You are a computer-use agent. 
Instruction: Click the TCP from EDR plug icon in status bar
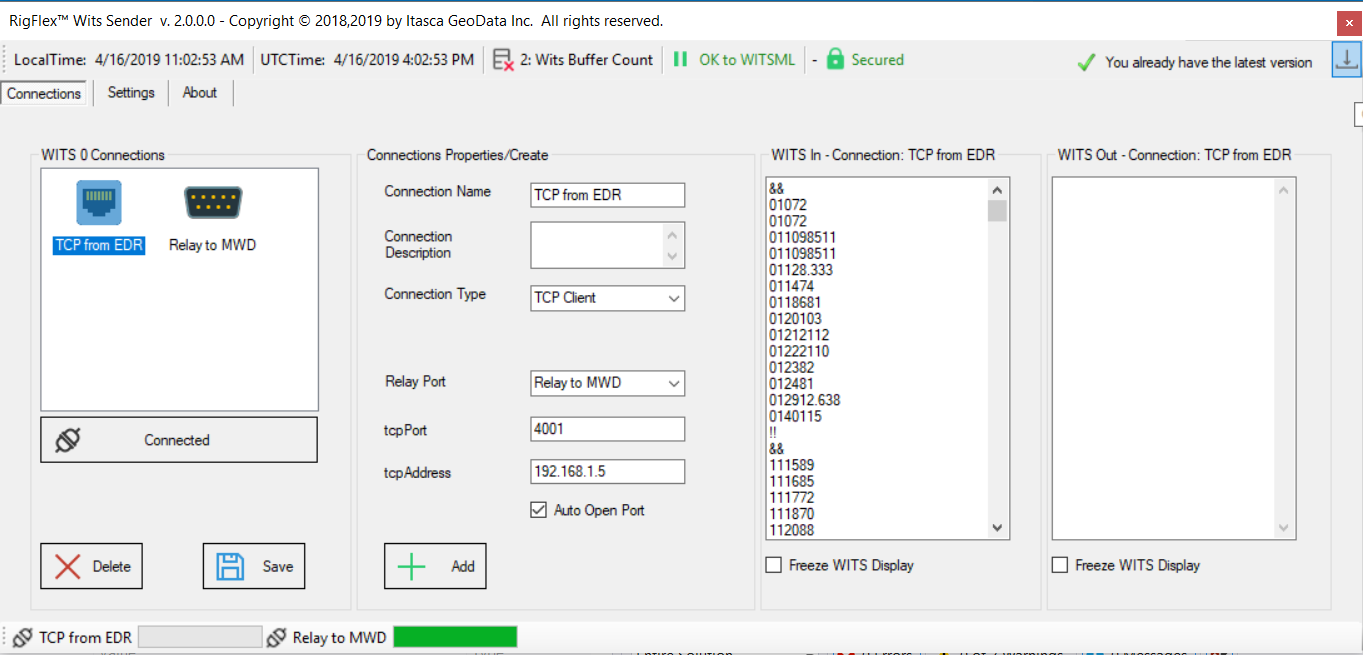[x=22, y=638]
